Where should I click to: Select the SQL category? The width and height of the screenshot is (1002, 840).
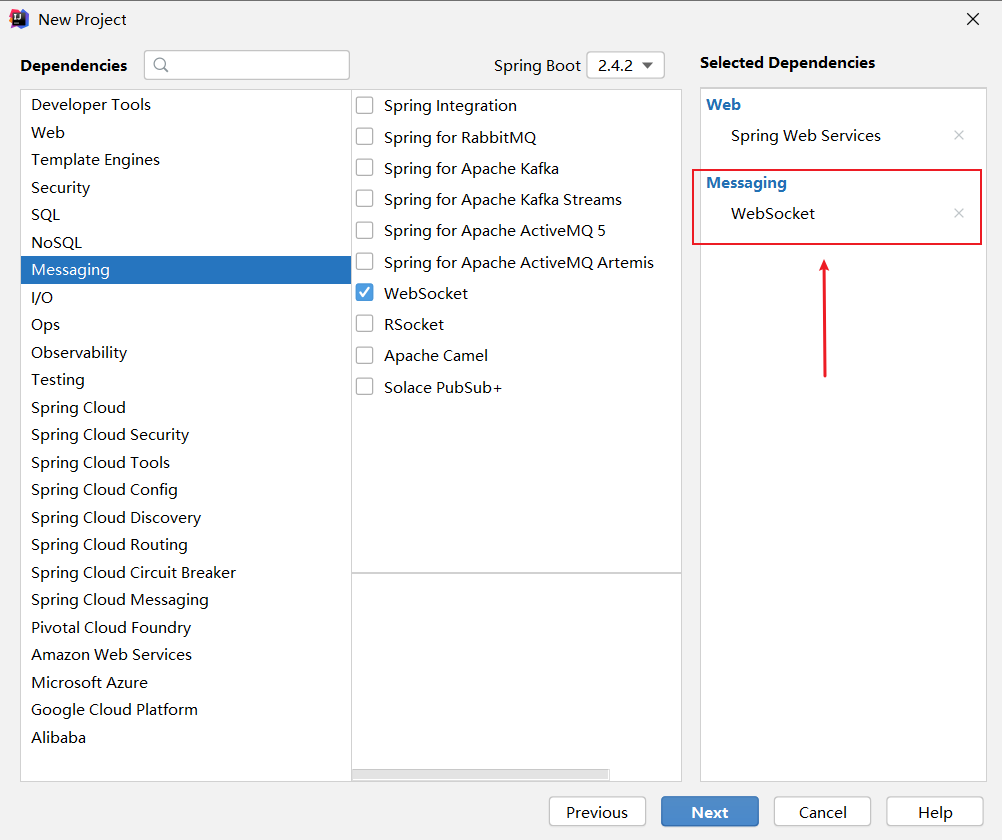tap(185, 215)
